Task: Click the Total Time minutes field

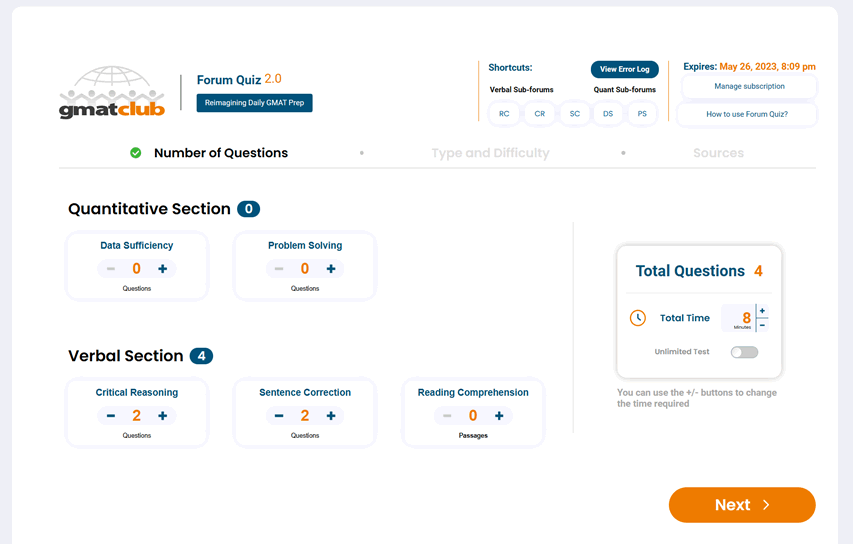Action: coord(741,318)
